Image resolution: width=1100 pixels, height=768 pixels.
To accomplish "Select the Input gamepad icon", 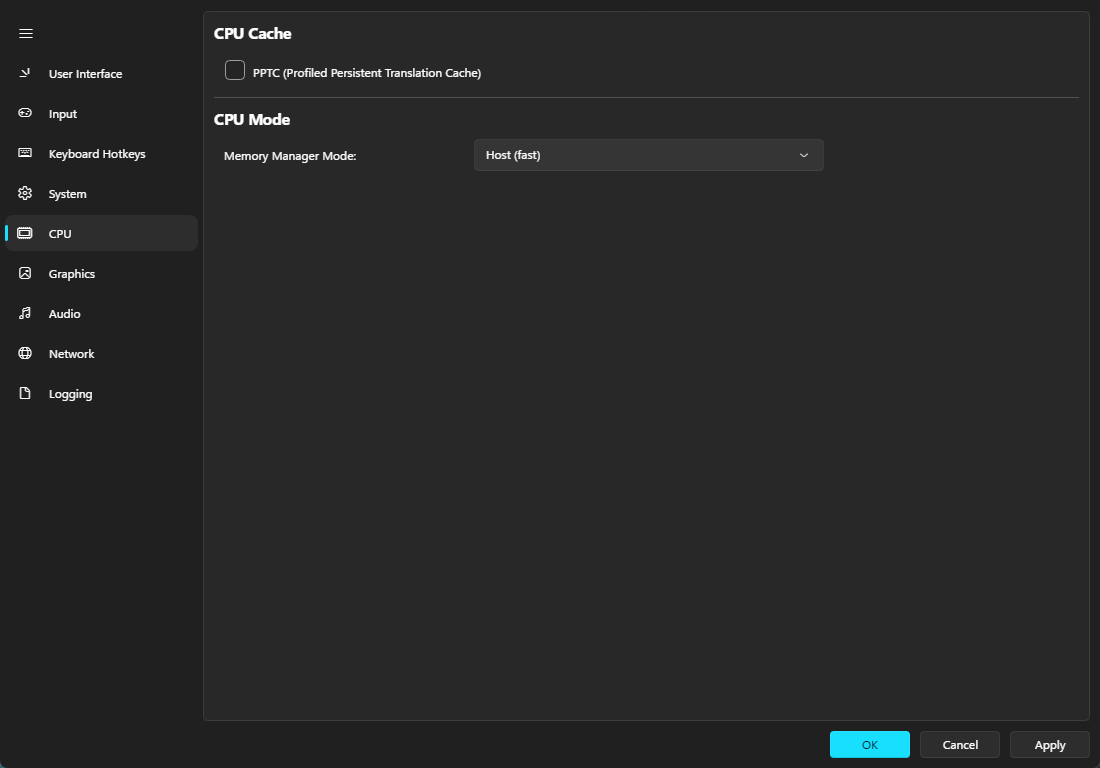I will pos(25,113).
